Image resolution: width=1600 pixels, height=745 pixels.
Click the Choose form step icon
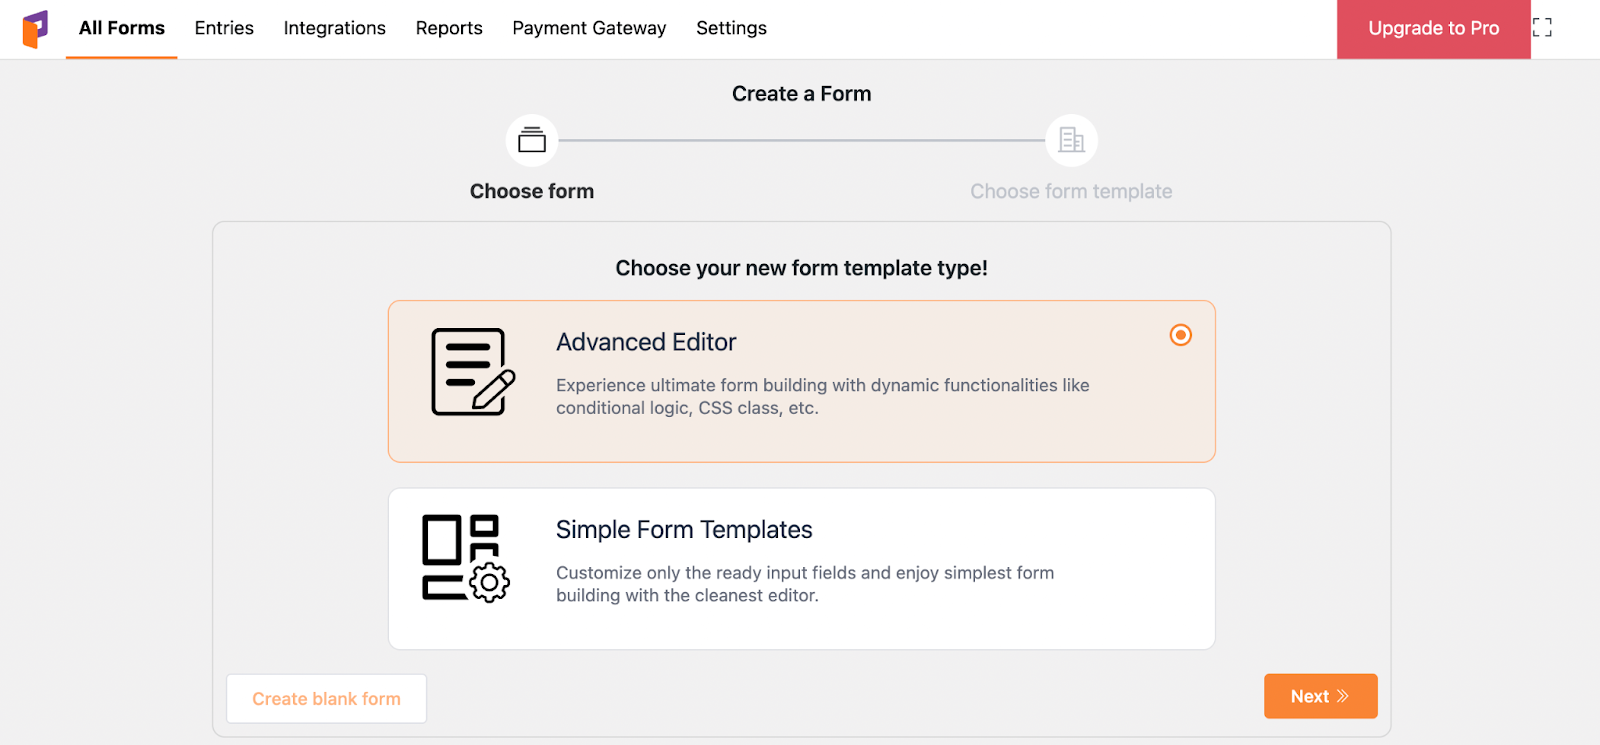pos(532,141)
